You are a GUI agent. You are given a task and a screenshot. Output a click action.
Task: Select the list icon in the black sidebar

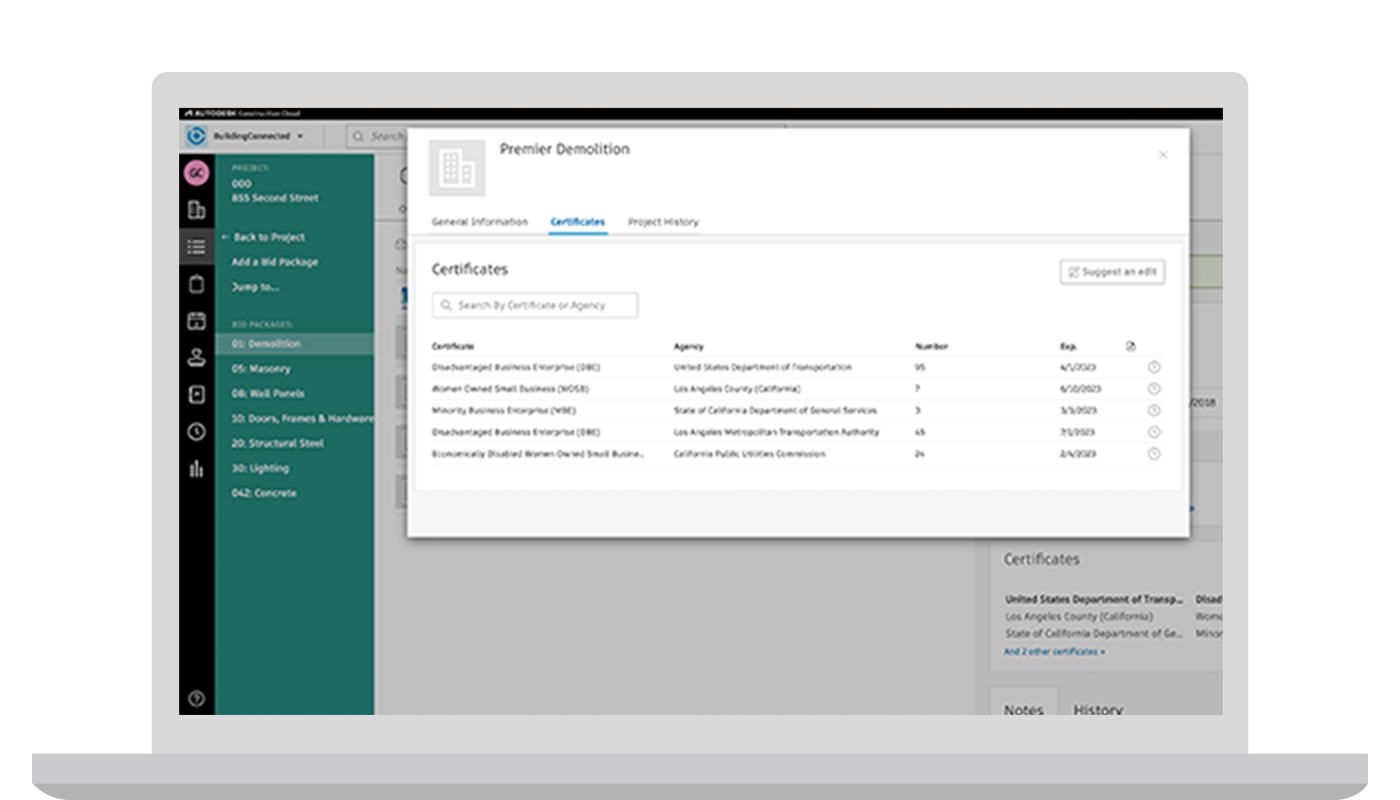point(196,246)
